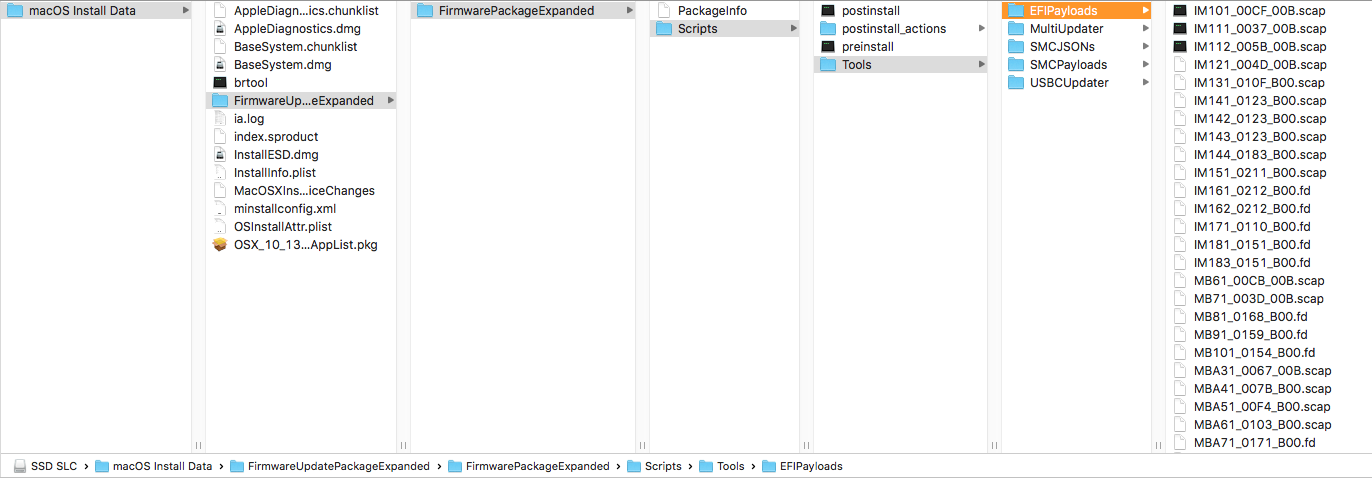The width and height of the screenshot is (1372, 478).
Task: Click the arrow beside FirmwareUp…eExpanded row
Action: tap(390, 101)
